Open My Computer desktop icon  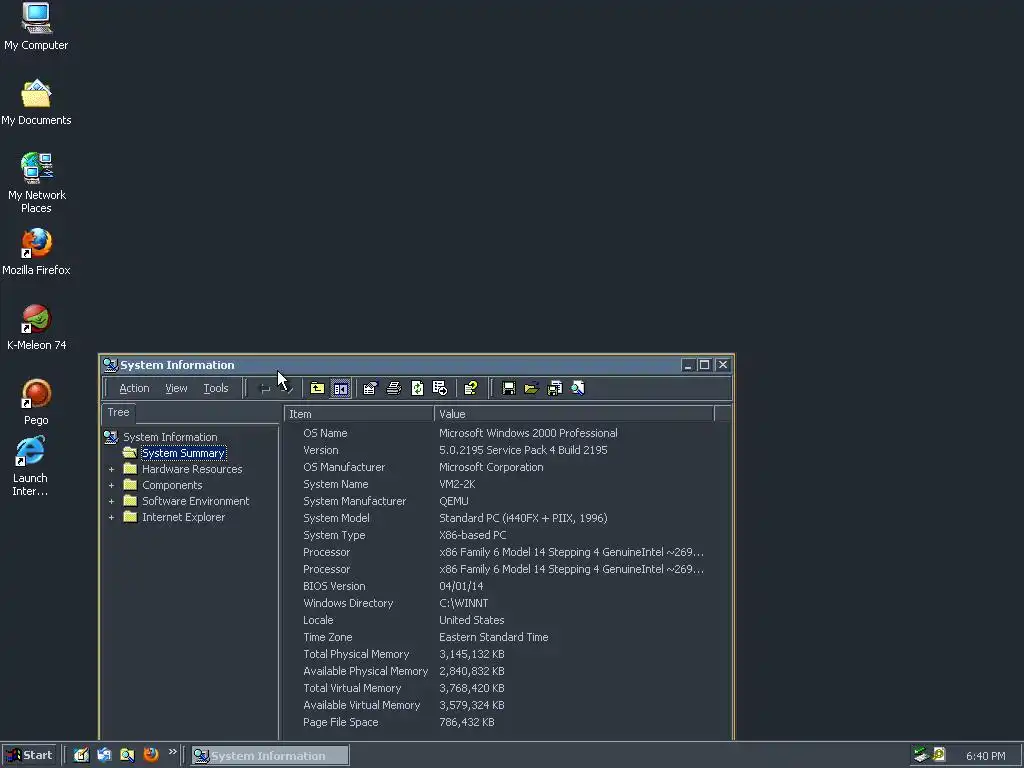pyautogui.click(x=36, y=27)
